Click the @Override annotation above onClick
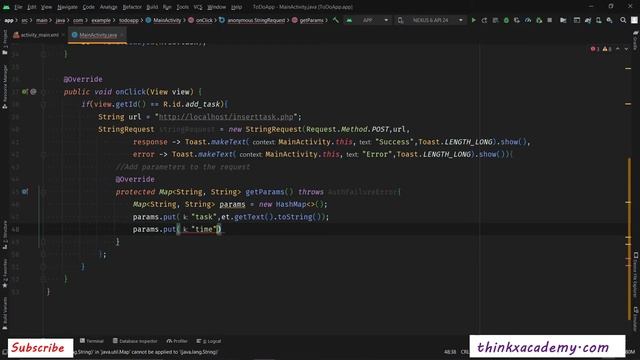Viewport: 640px width, 360px height. click(83, 79)
